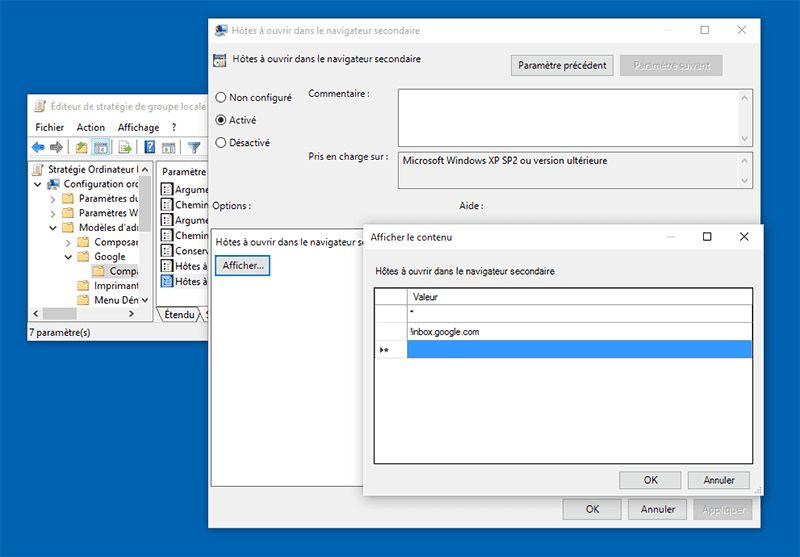
Task: Click the funnel Filter toolbar icon
Action: click(194, 147)
